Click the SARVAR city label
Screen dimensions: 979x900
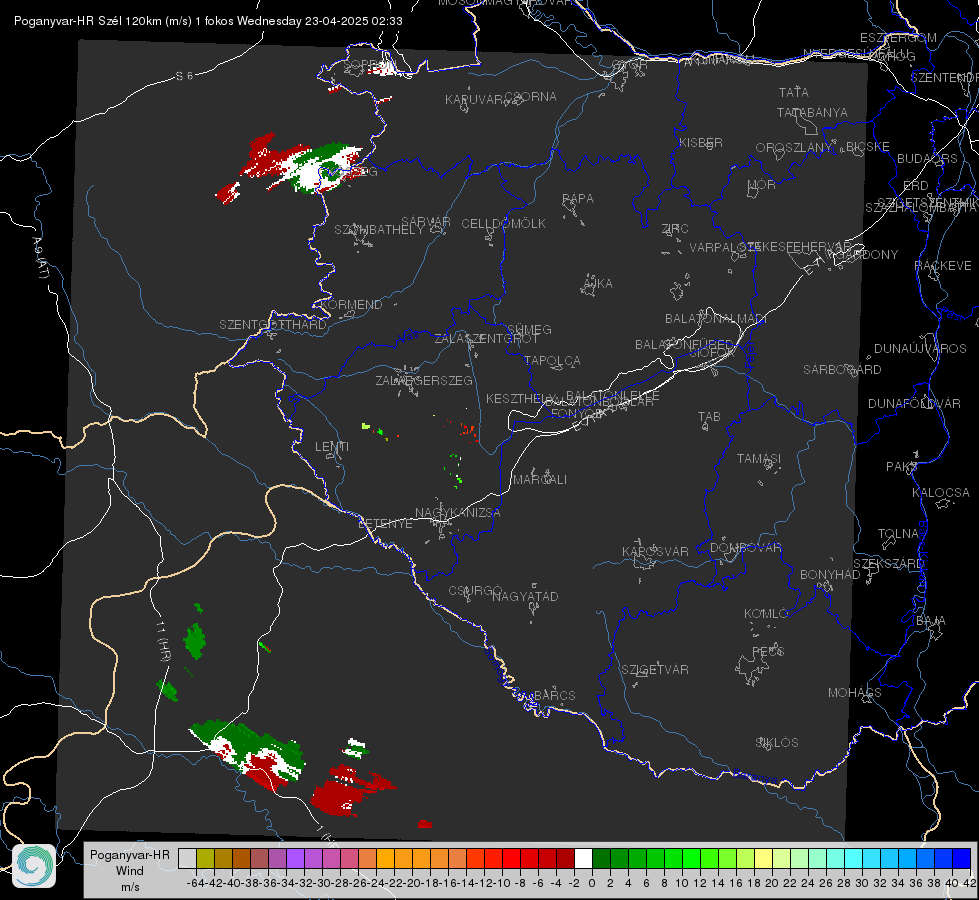coord(426,222)
